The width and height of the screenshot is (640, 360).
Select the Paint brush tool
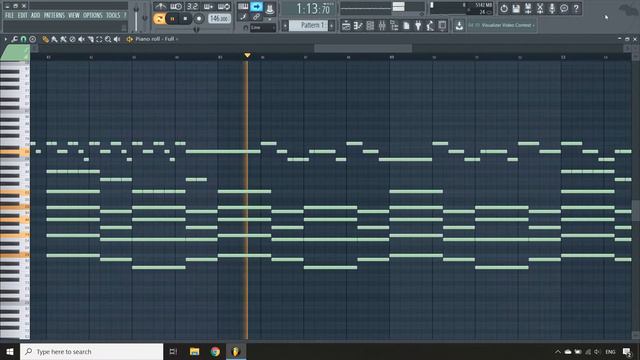(54, 39)
